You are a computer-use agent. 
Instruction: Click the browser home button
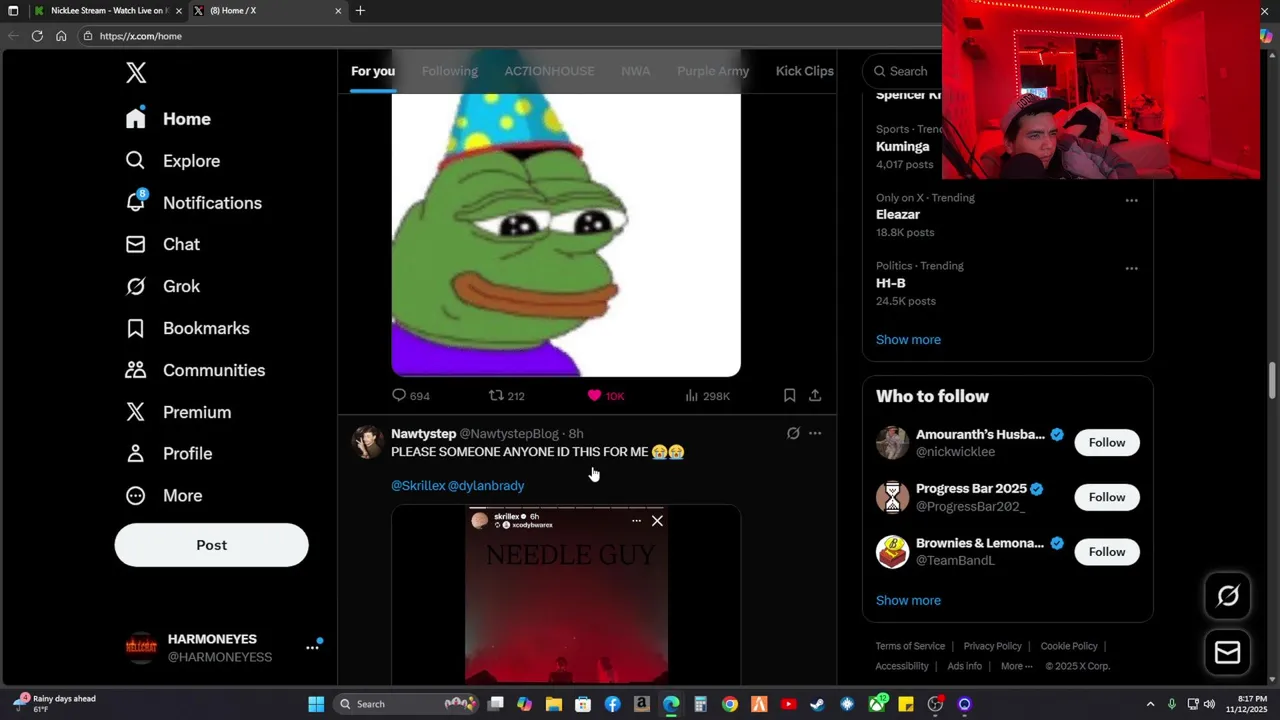coord(61,36)
